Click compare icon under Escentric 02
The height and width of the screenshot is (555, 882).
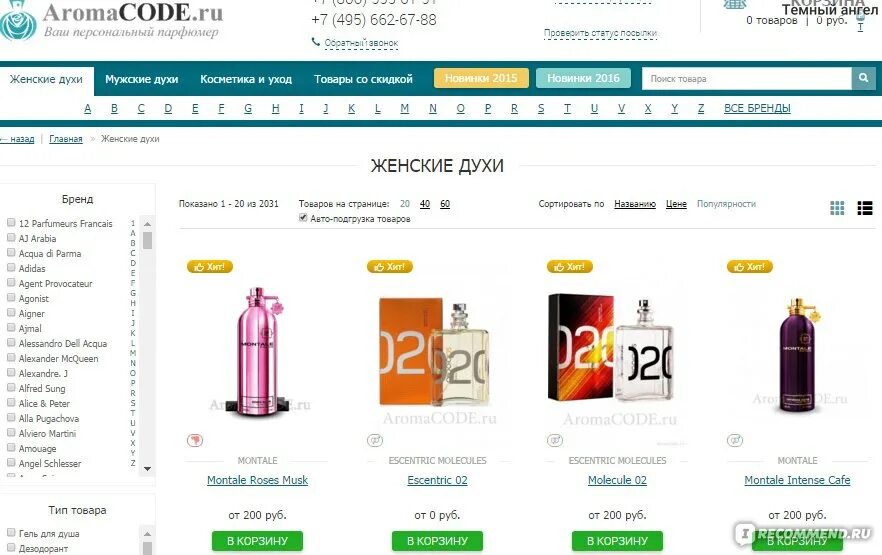tap(375, 440)
